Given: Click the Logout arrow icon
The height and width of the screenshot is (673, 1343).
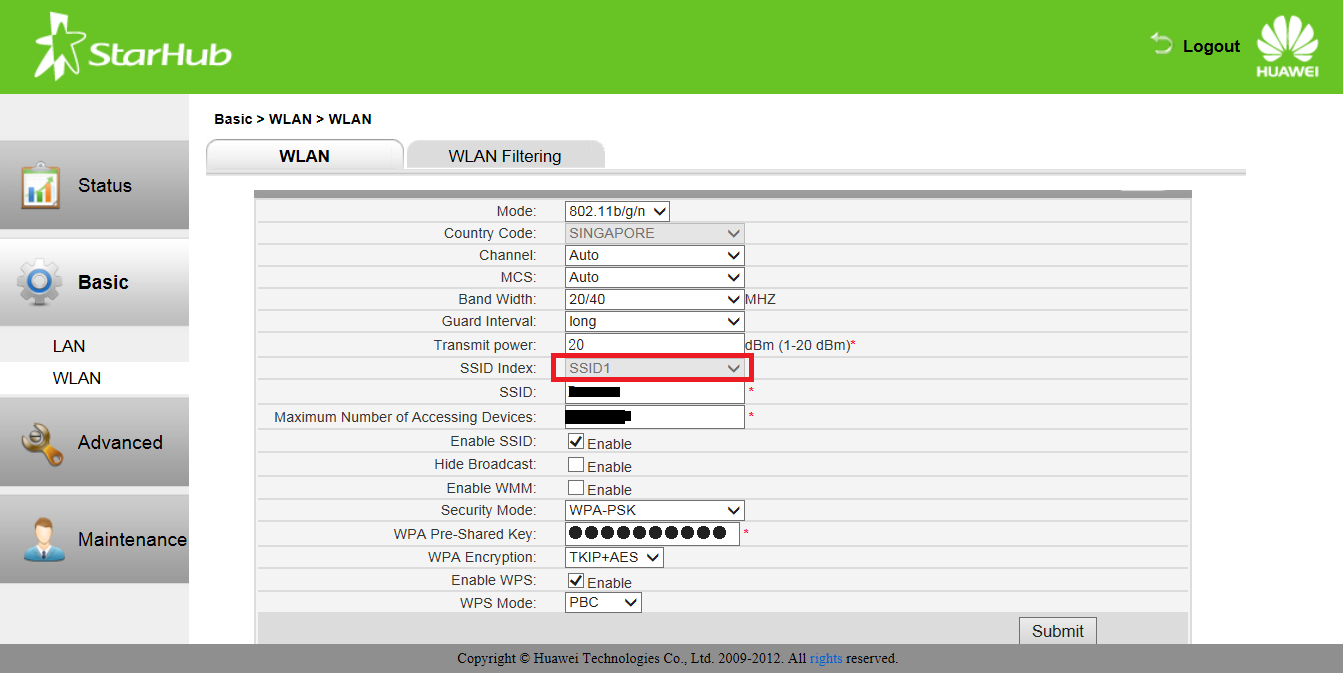Looking at the screenshot, I should click(1161, 44).
